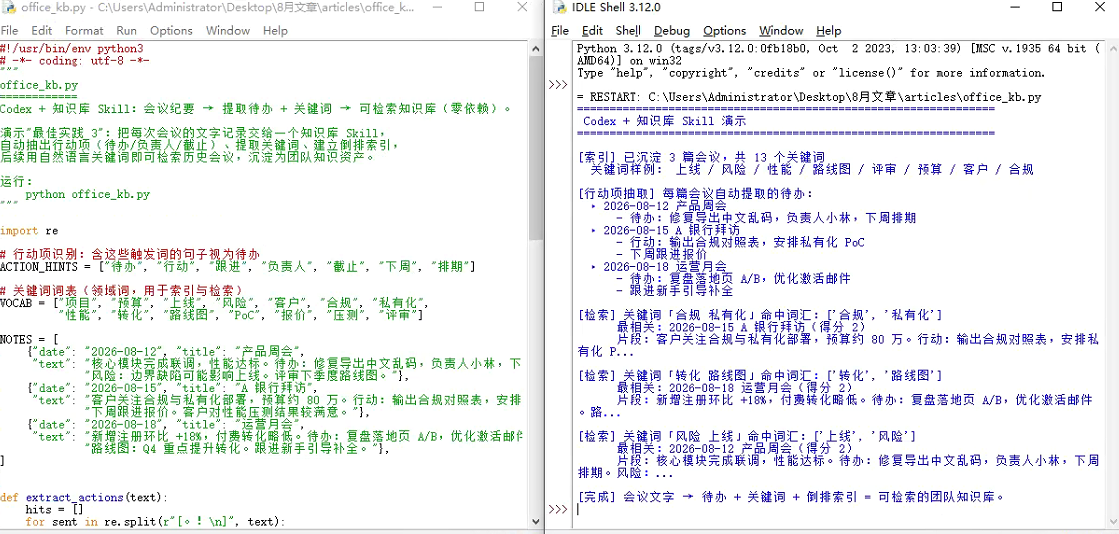Click the editor scrollbar up arrow

pyautogui.click(x=535, y=48)
